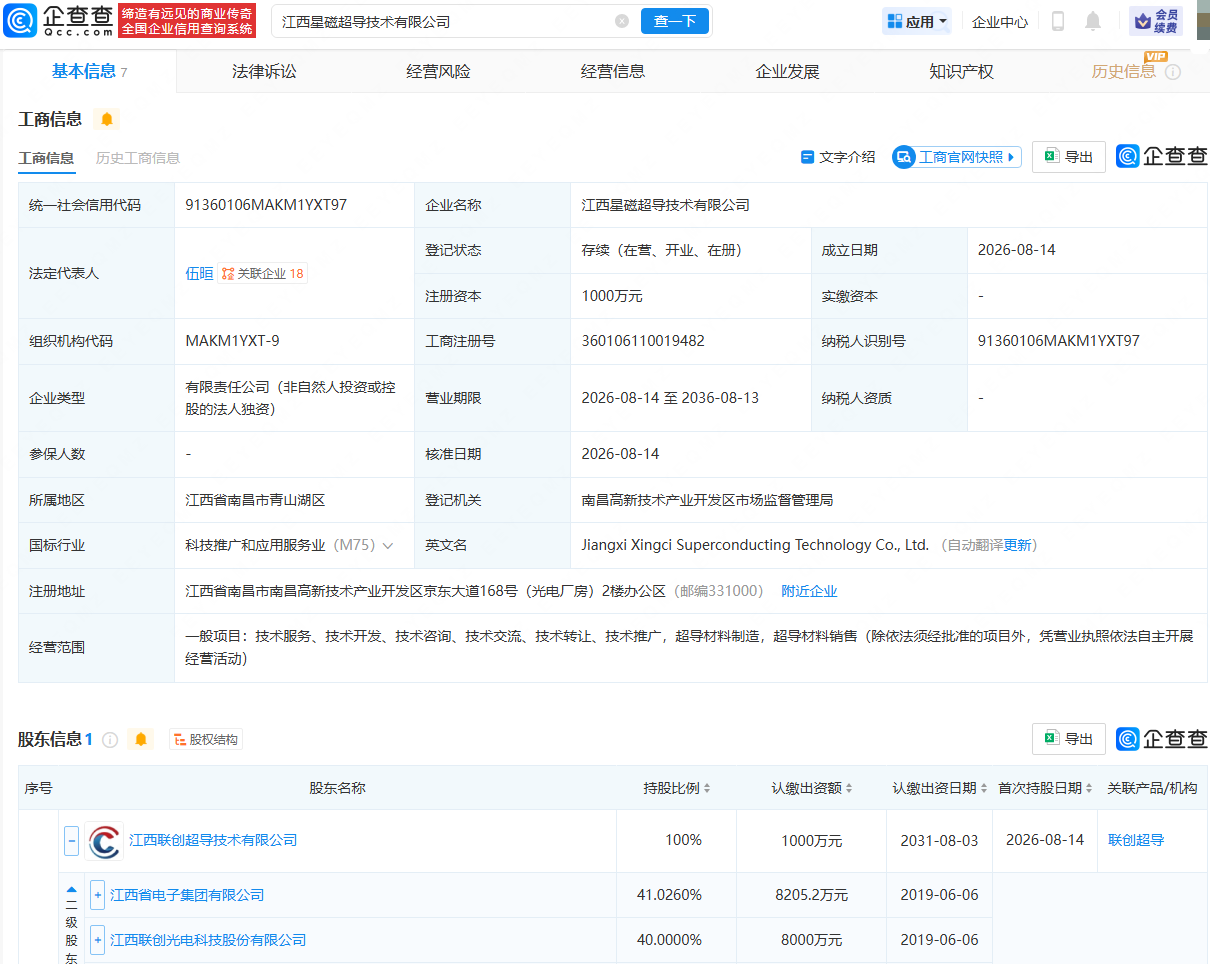Click the bell icon beside 股东信息

tap(141, 740)
